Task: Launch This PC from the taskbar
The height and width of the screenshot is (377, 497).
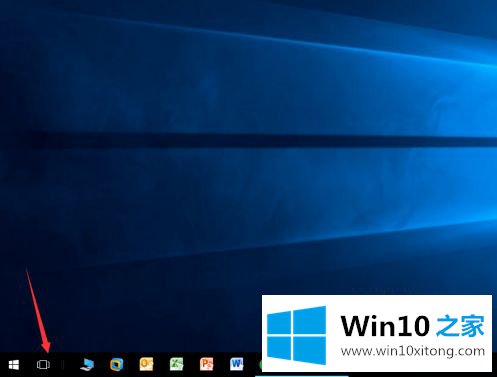Action: point(87,365)
